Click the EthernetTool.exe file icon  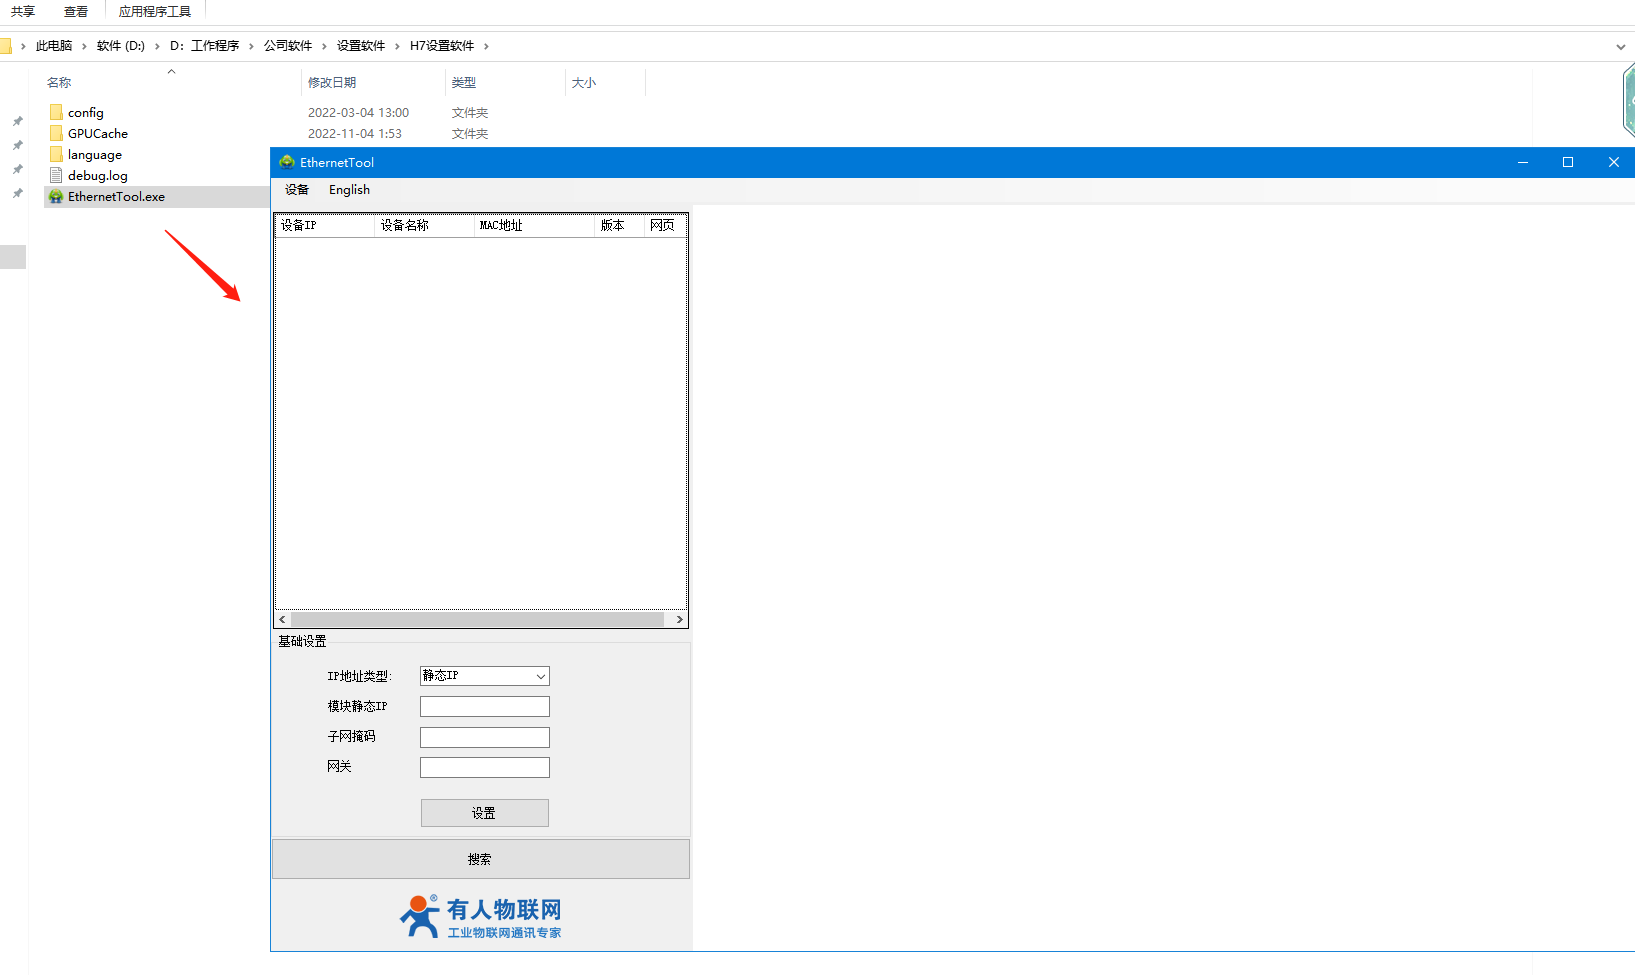[x=56, y=197]
